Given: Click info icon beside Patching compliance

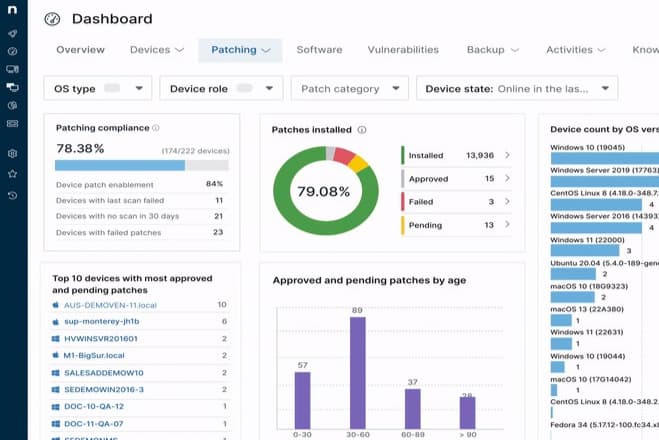Looking at the screenshot, I should [157, 128].
